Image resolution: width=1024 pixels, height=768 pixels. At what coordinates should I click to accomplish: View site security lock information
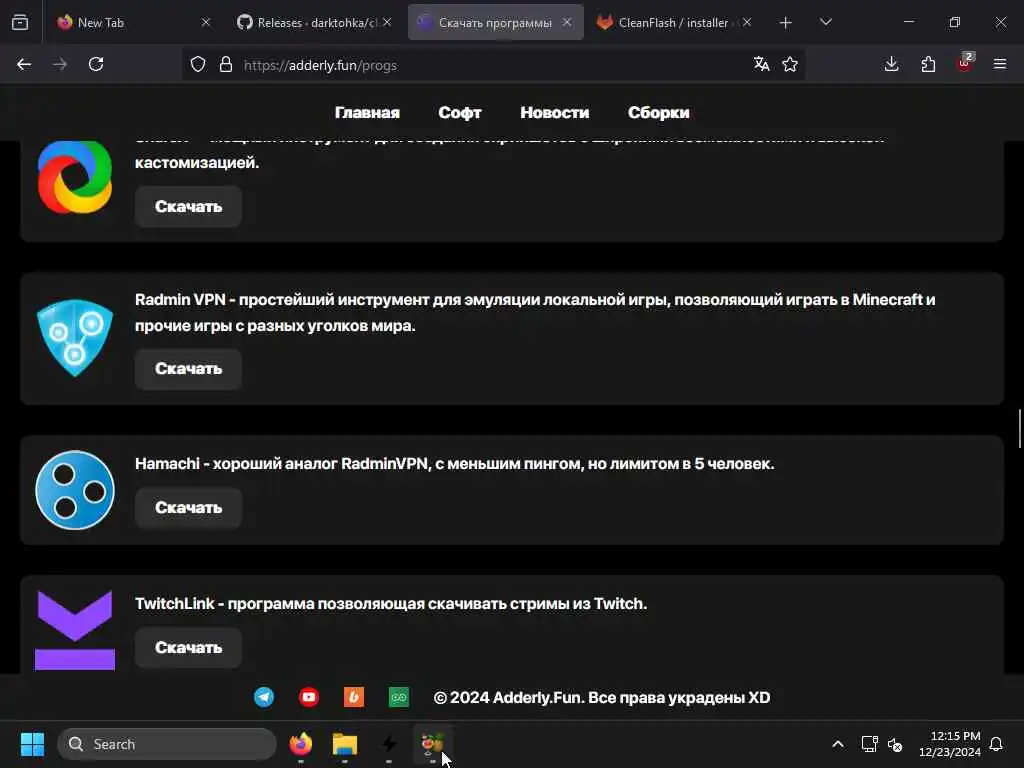pyautogui.click(x=226, y=64)
